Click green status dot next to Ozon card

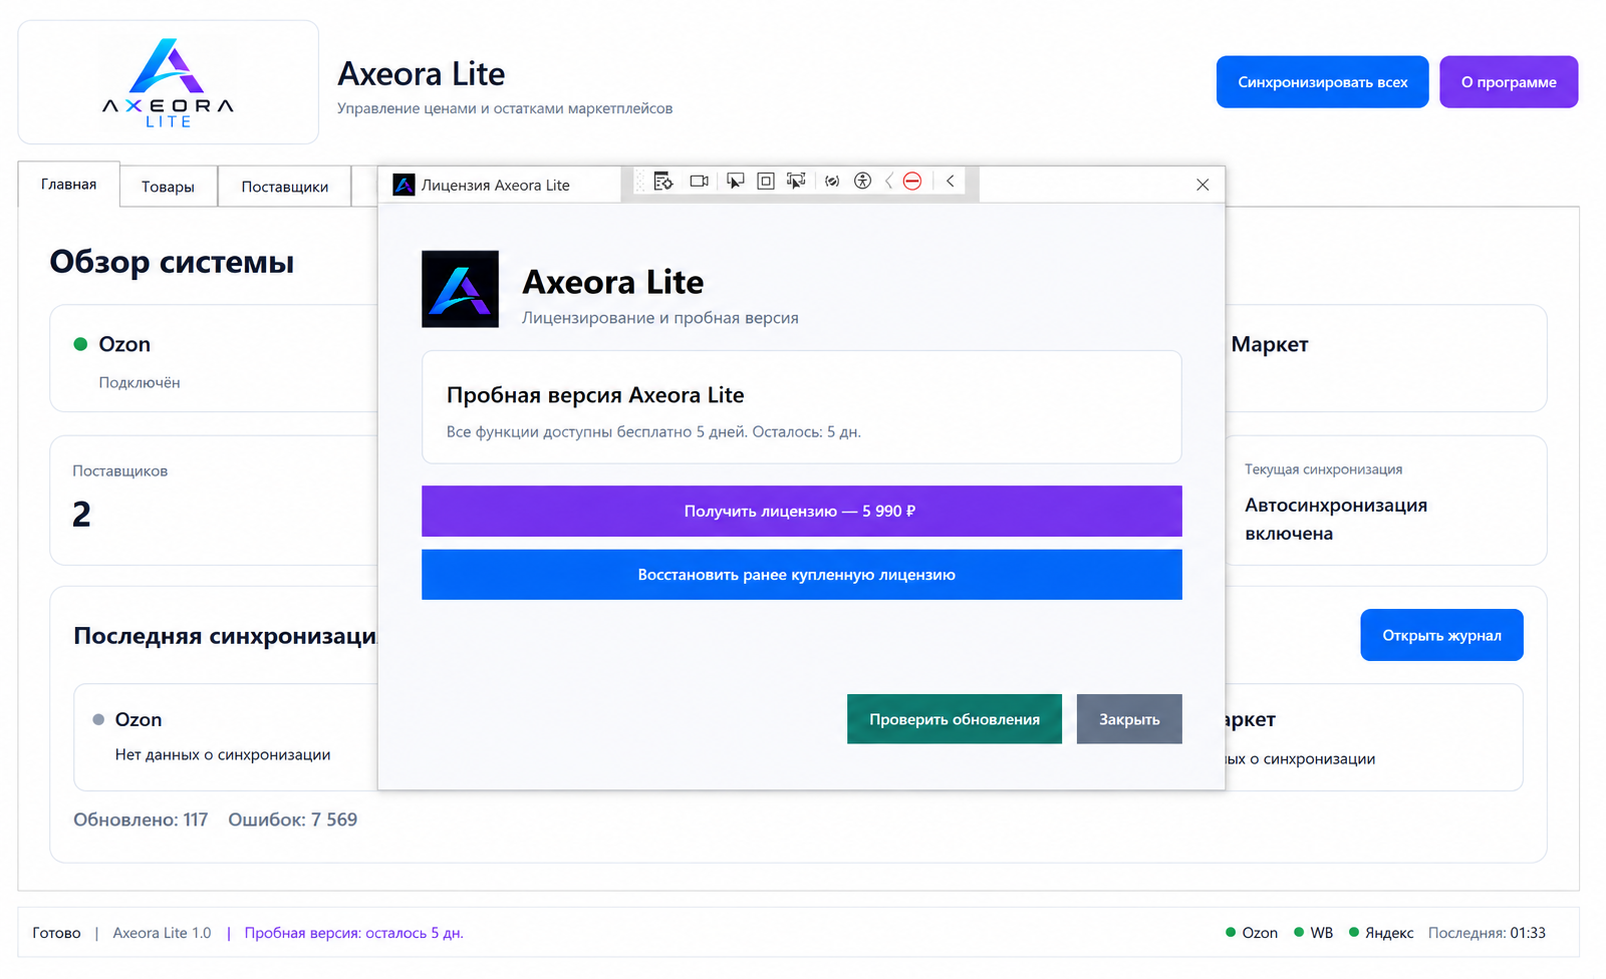pos(81,344)
